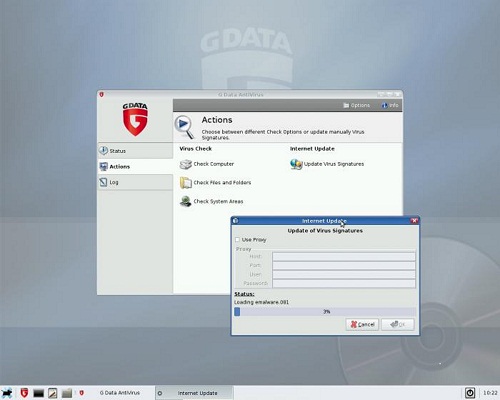Click Update Virus Signatures globe icon
Image resolution: width=500 pixels, height=400 pixels.
click(296, 164)
